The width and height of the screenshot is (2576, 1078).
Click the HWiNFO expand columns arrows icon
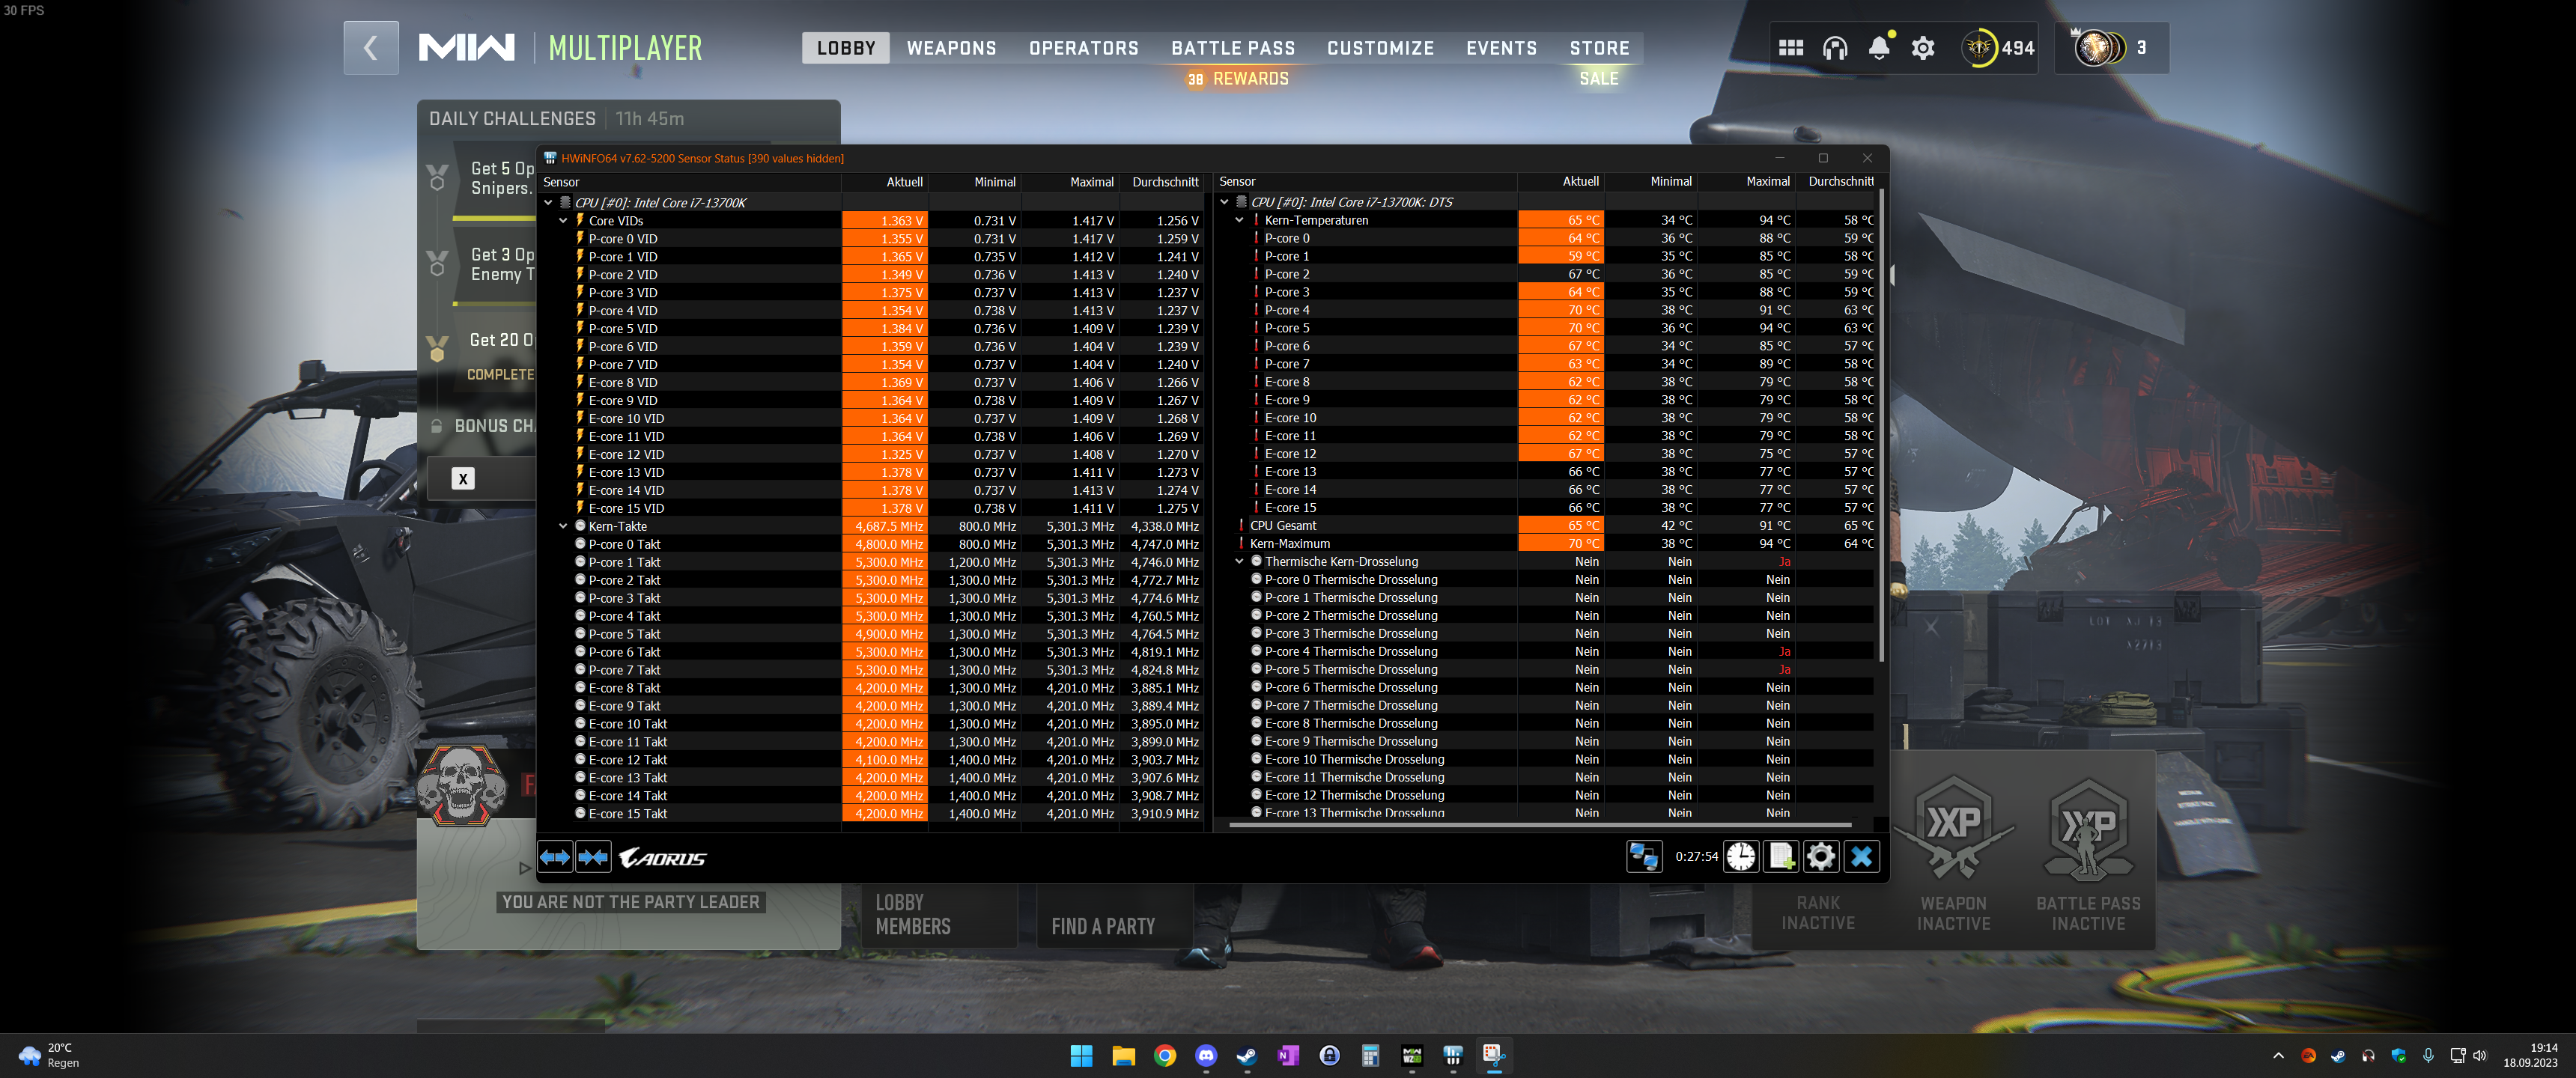(x=555, y=857)
